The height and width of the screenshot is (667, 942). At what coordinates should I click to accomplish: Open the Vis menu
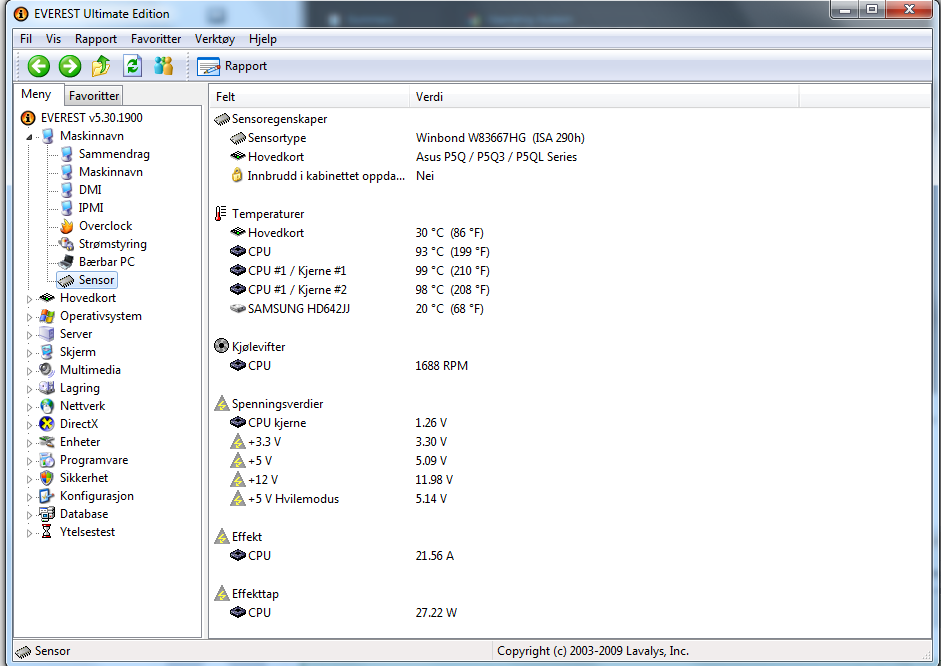pos(53,39)
